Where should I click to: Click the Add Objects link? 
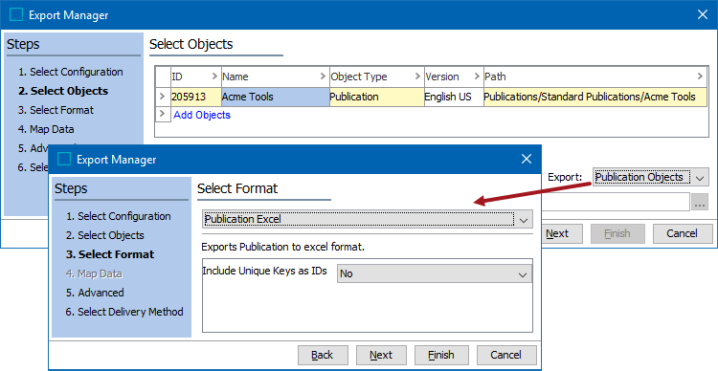[x=202, y=115]
